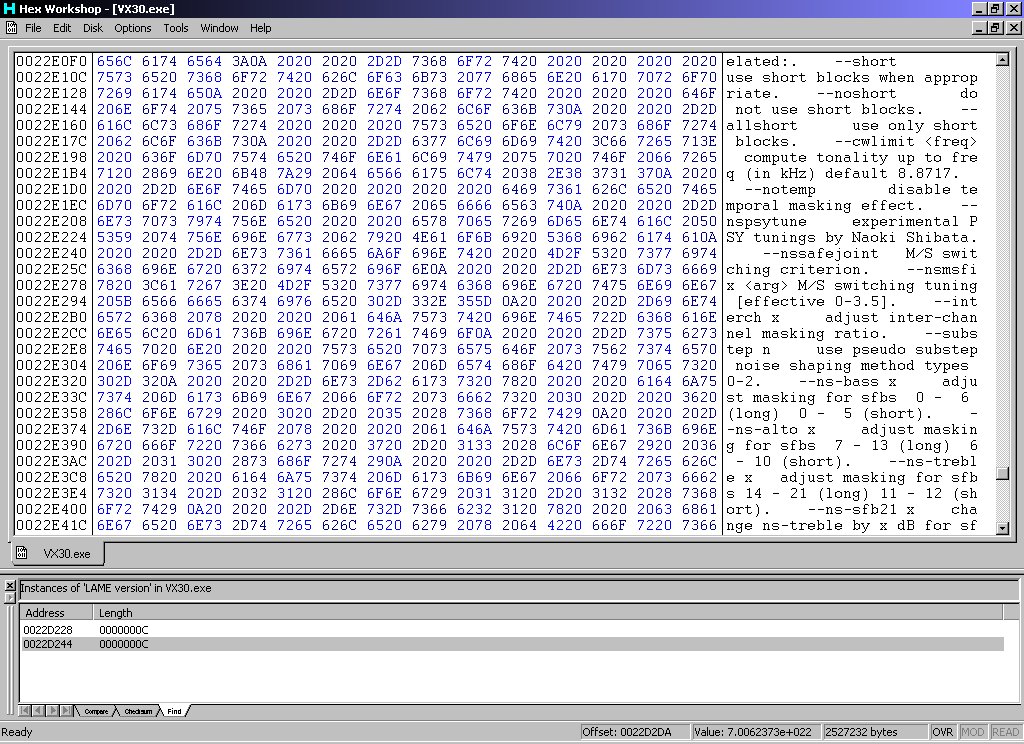Open the Edit menu
This screenshot has width=1024, height=744.
click(62, 28)
